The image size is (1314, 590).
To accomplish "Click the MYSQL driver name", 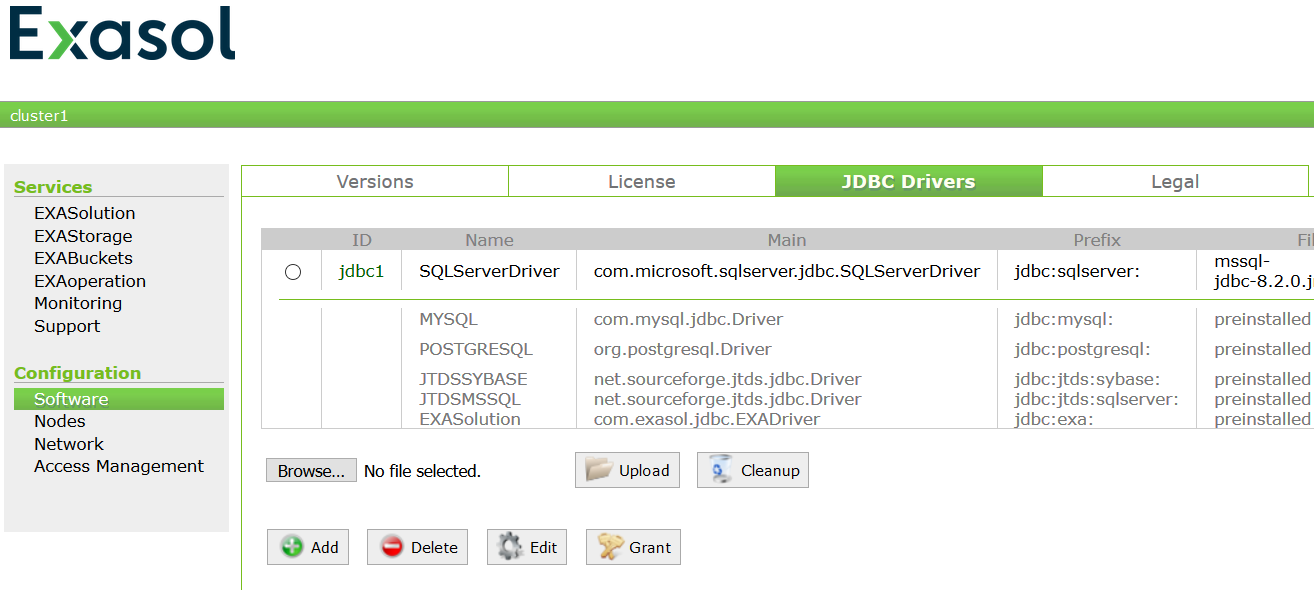I will pyautogui.click(x=448, y=320).
